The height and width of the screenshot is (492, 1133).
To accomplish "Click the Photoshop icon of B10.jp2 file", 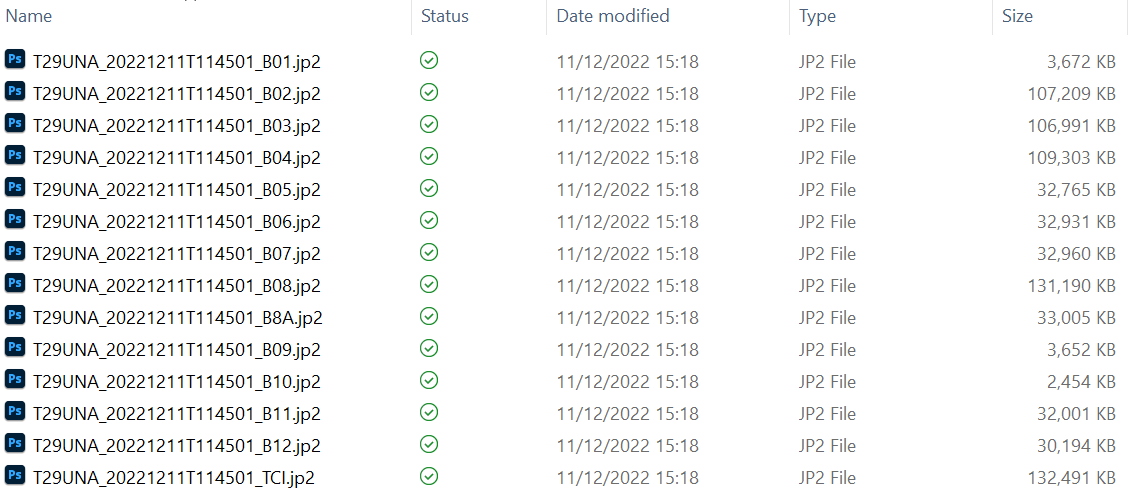I will (14, 379).
